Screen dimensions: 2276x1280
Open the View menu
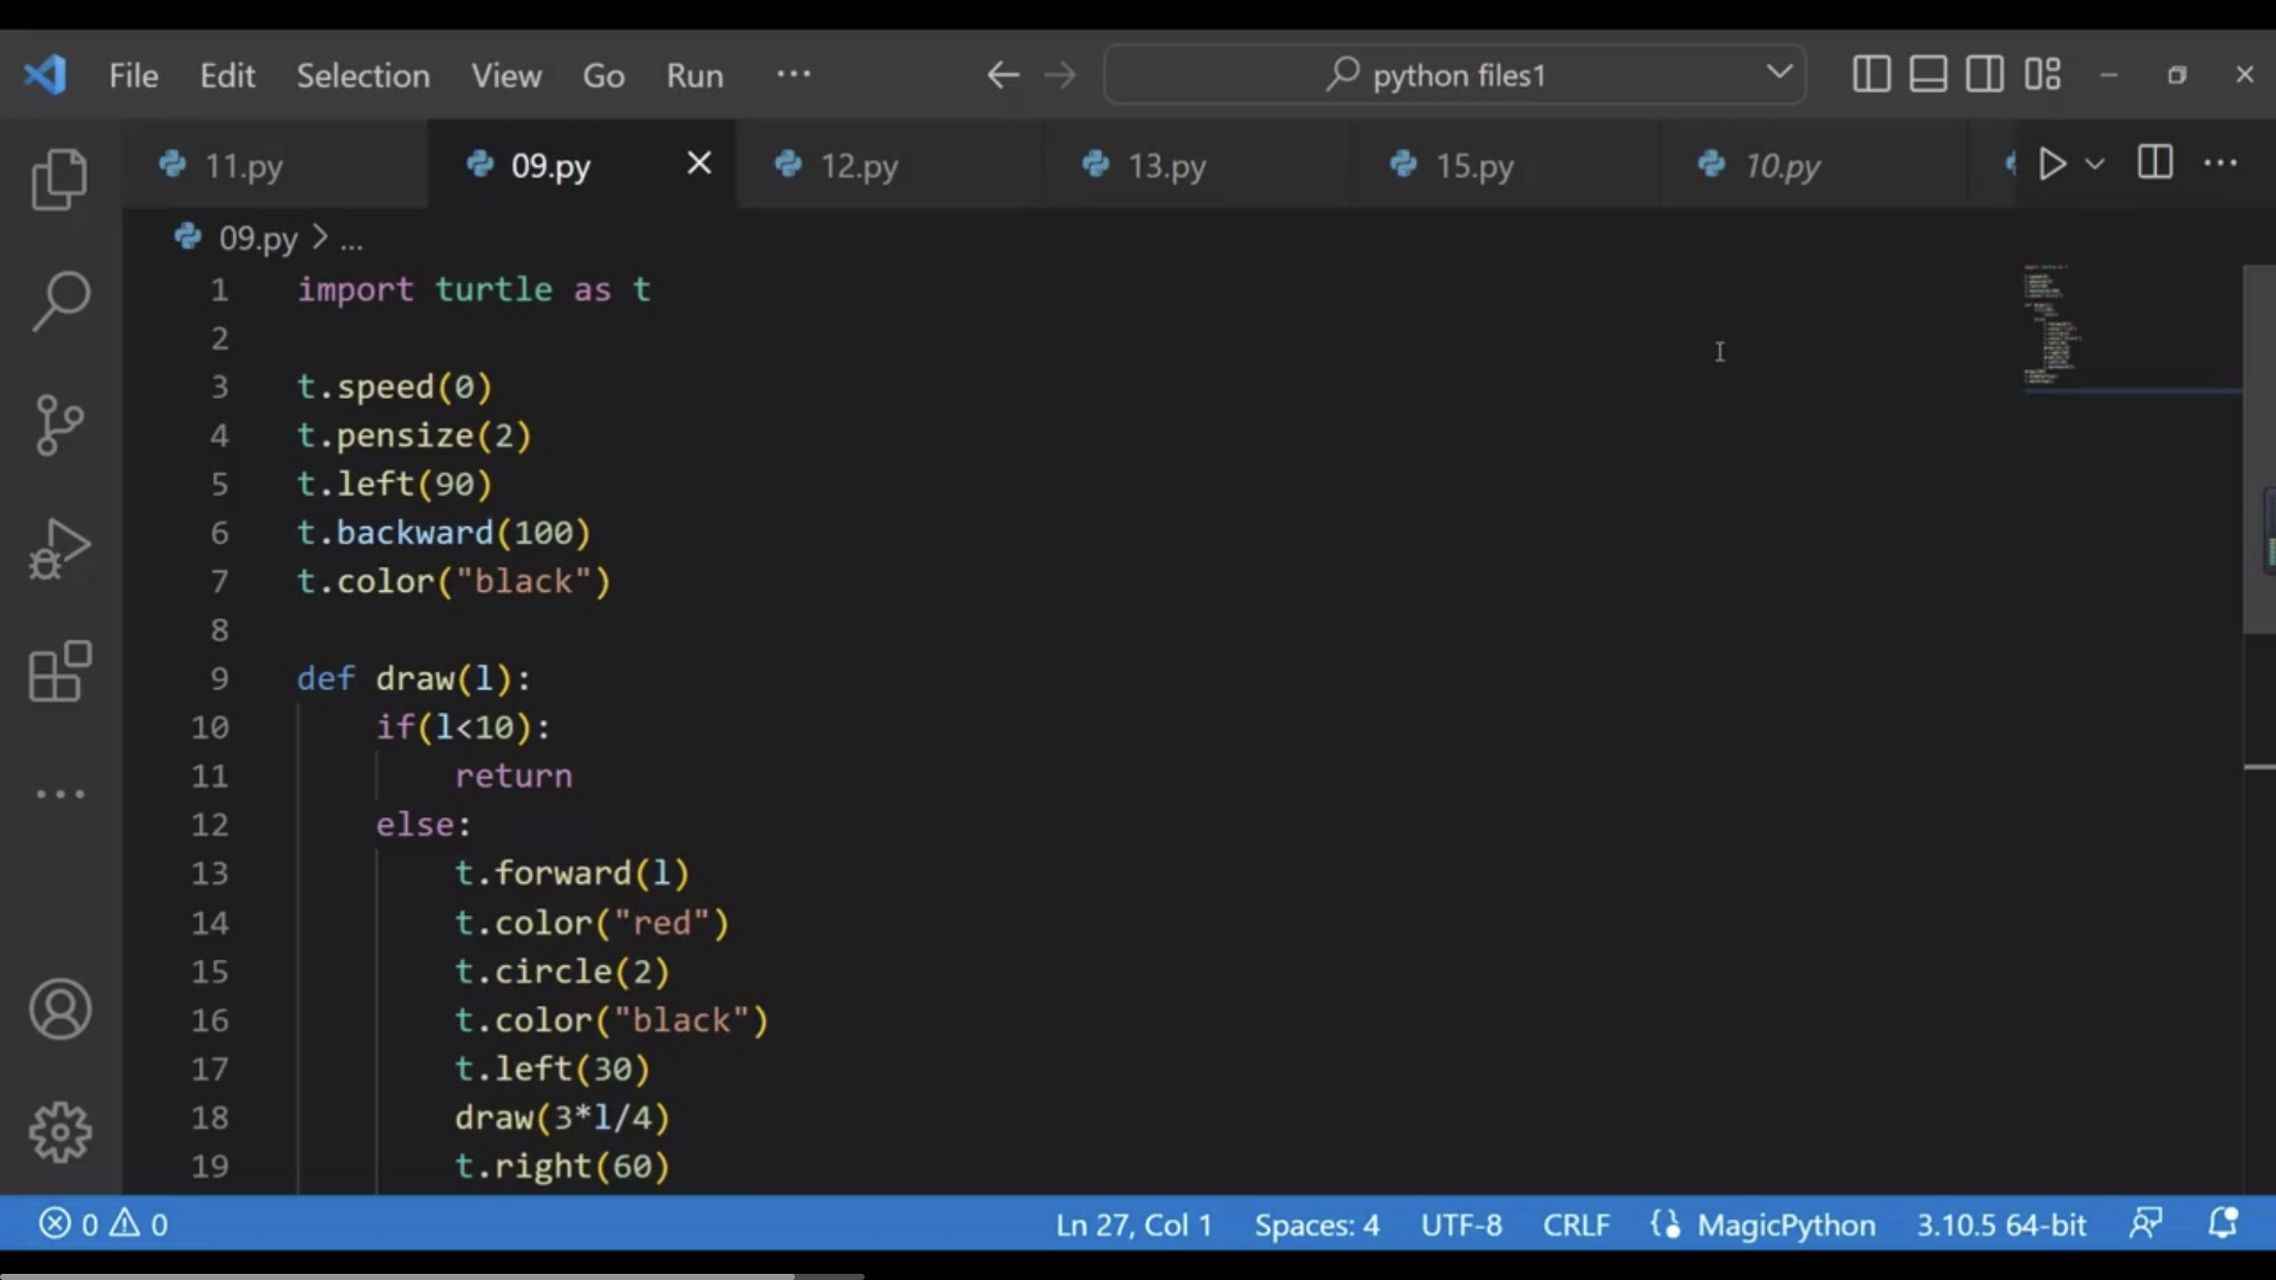(507, 76)
